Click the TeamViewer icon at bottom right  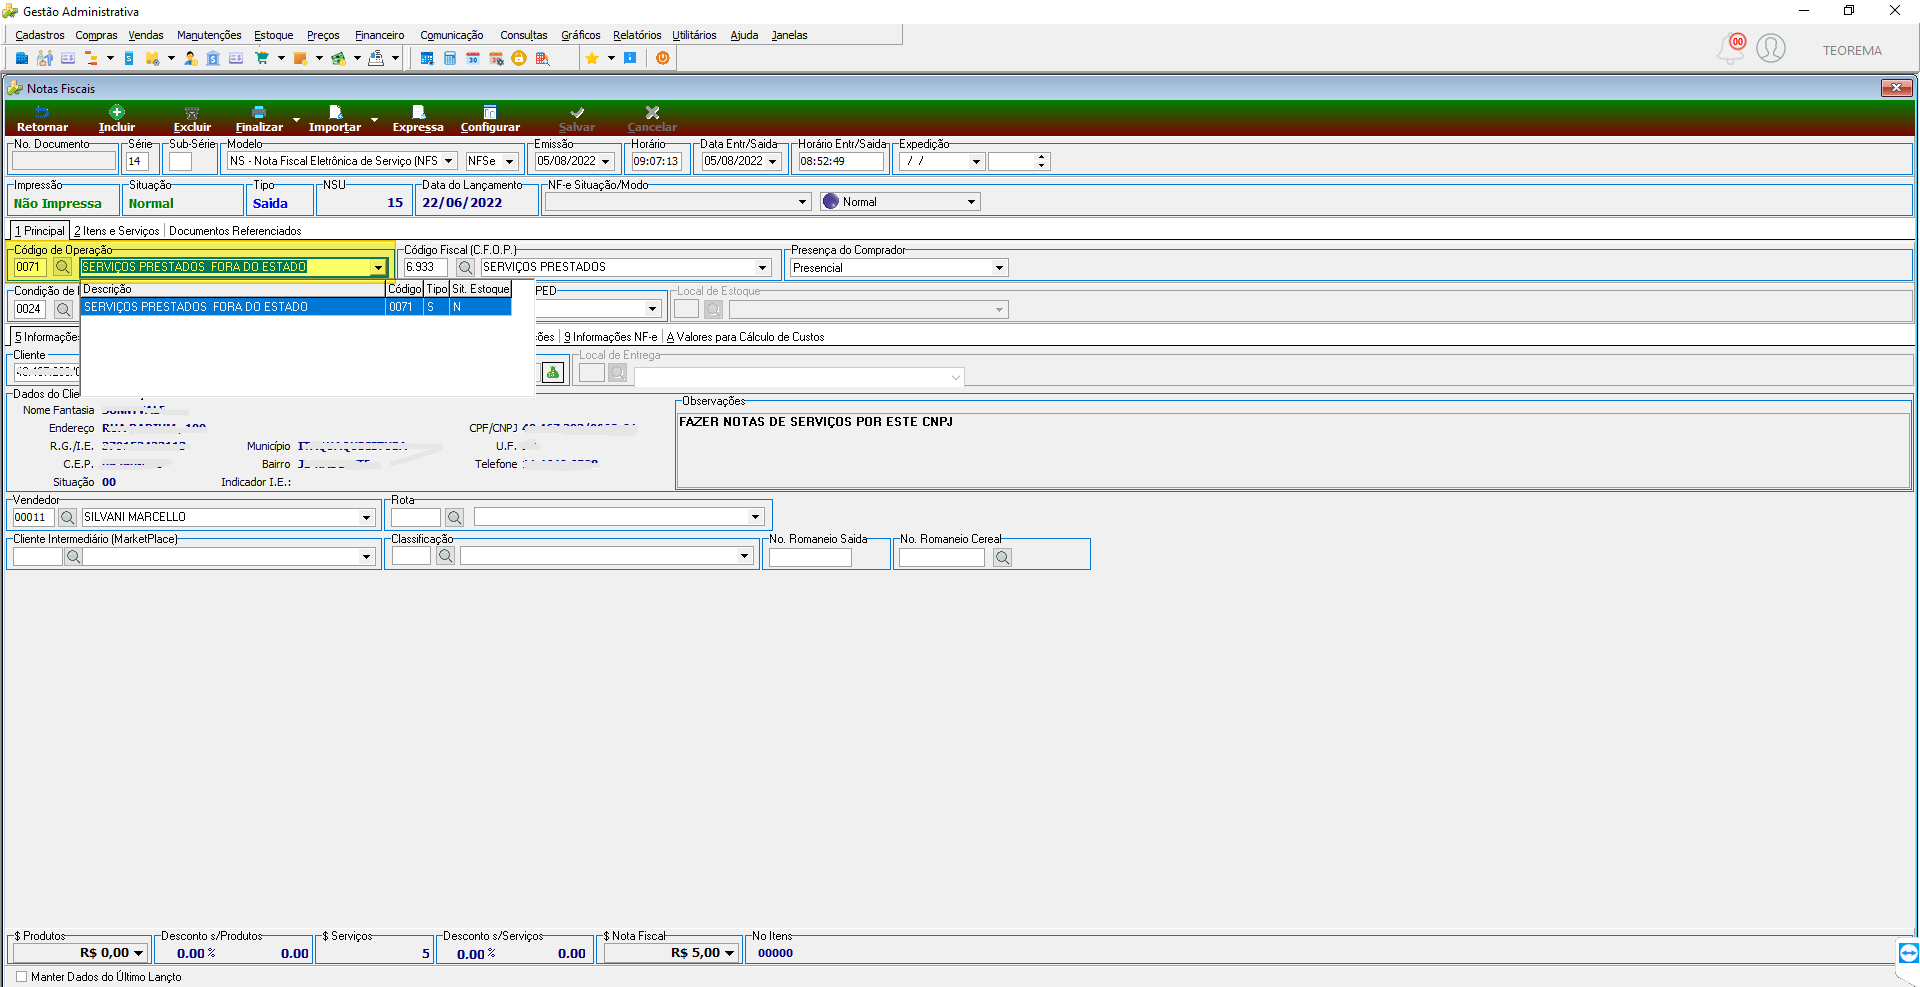pos(1908,953)
